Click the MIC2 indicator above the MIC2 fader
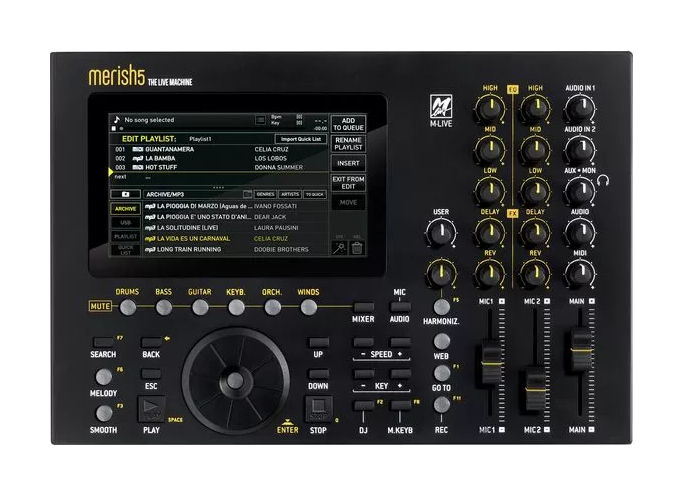 [547, 301]
